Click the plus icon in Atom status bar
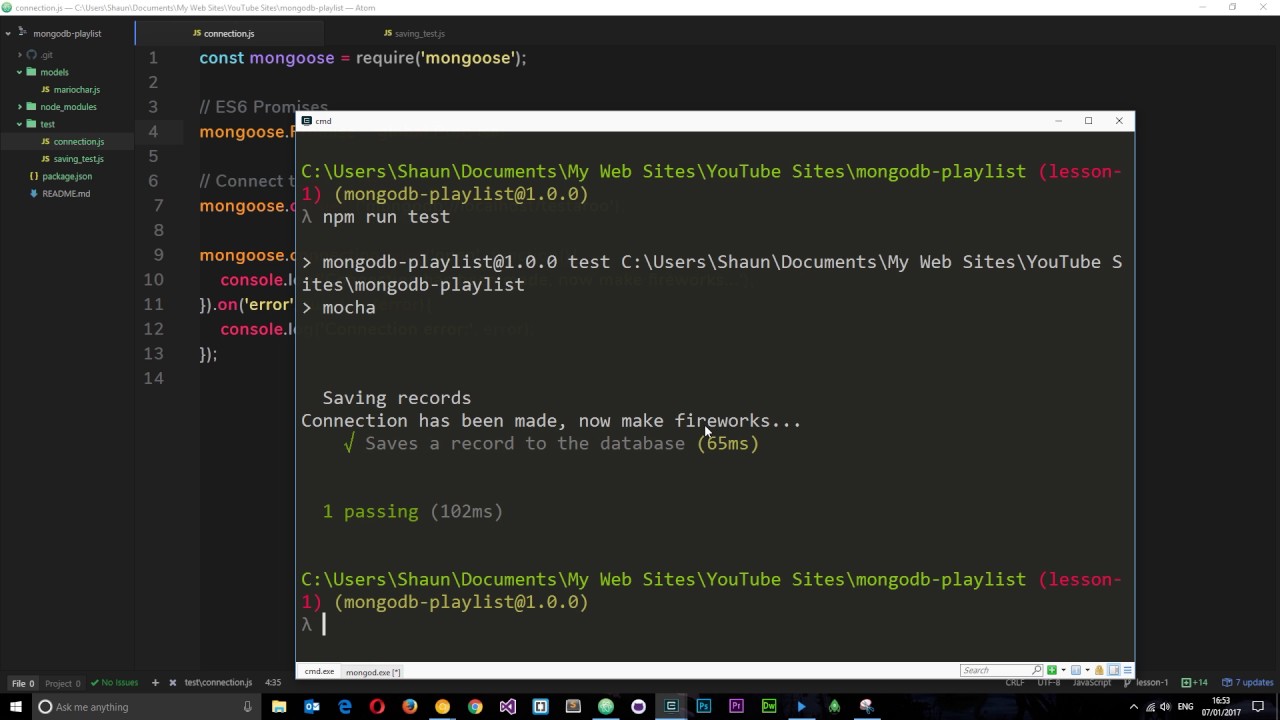 (x=155, y=683)
